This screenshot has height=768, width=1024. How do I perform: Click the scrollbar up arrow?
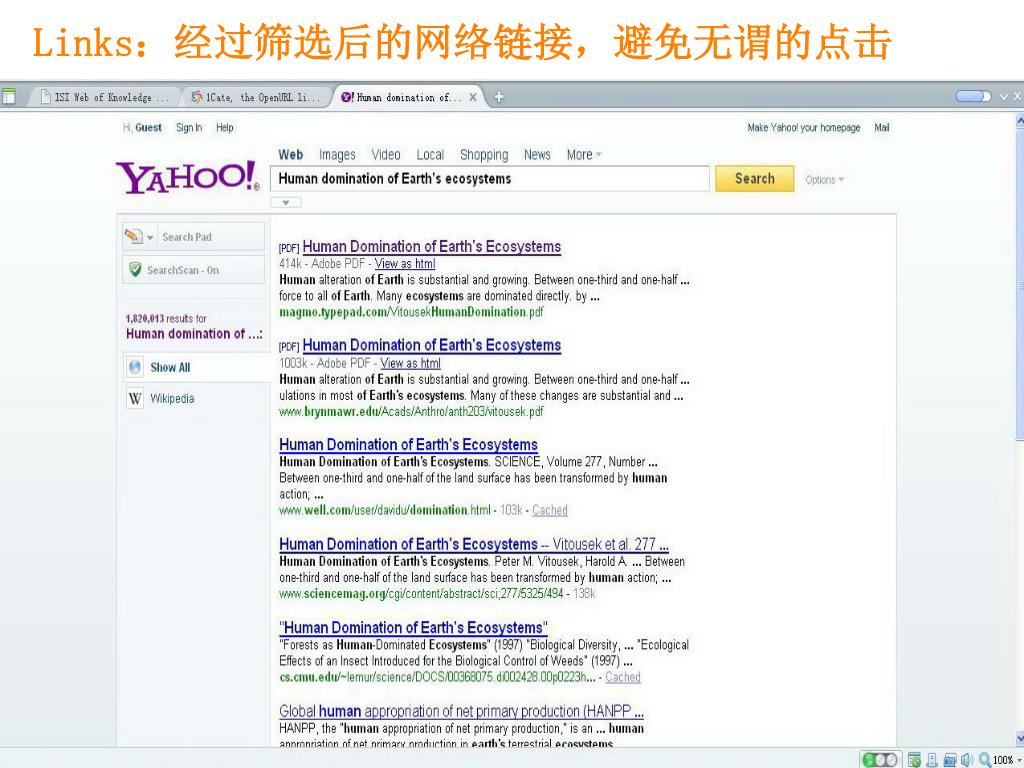(x=1019, y=120)
